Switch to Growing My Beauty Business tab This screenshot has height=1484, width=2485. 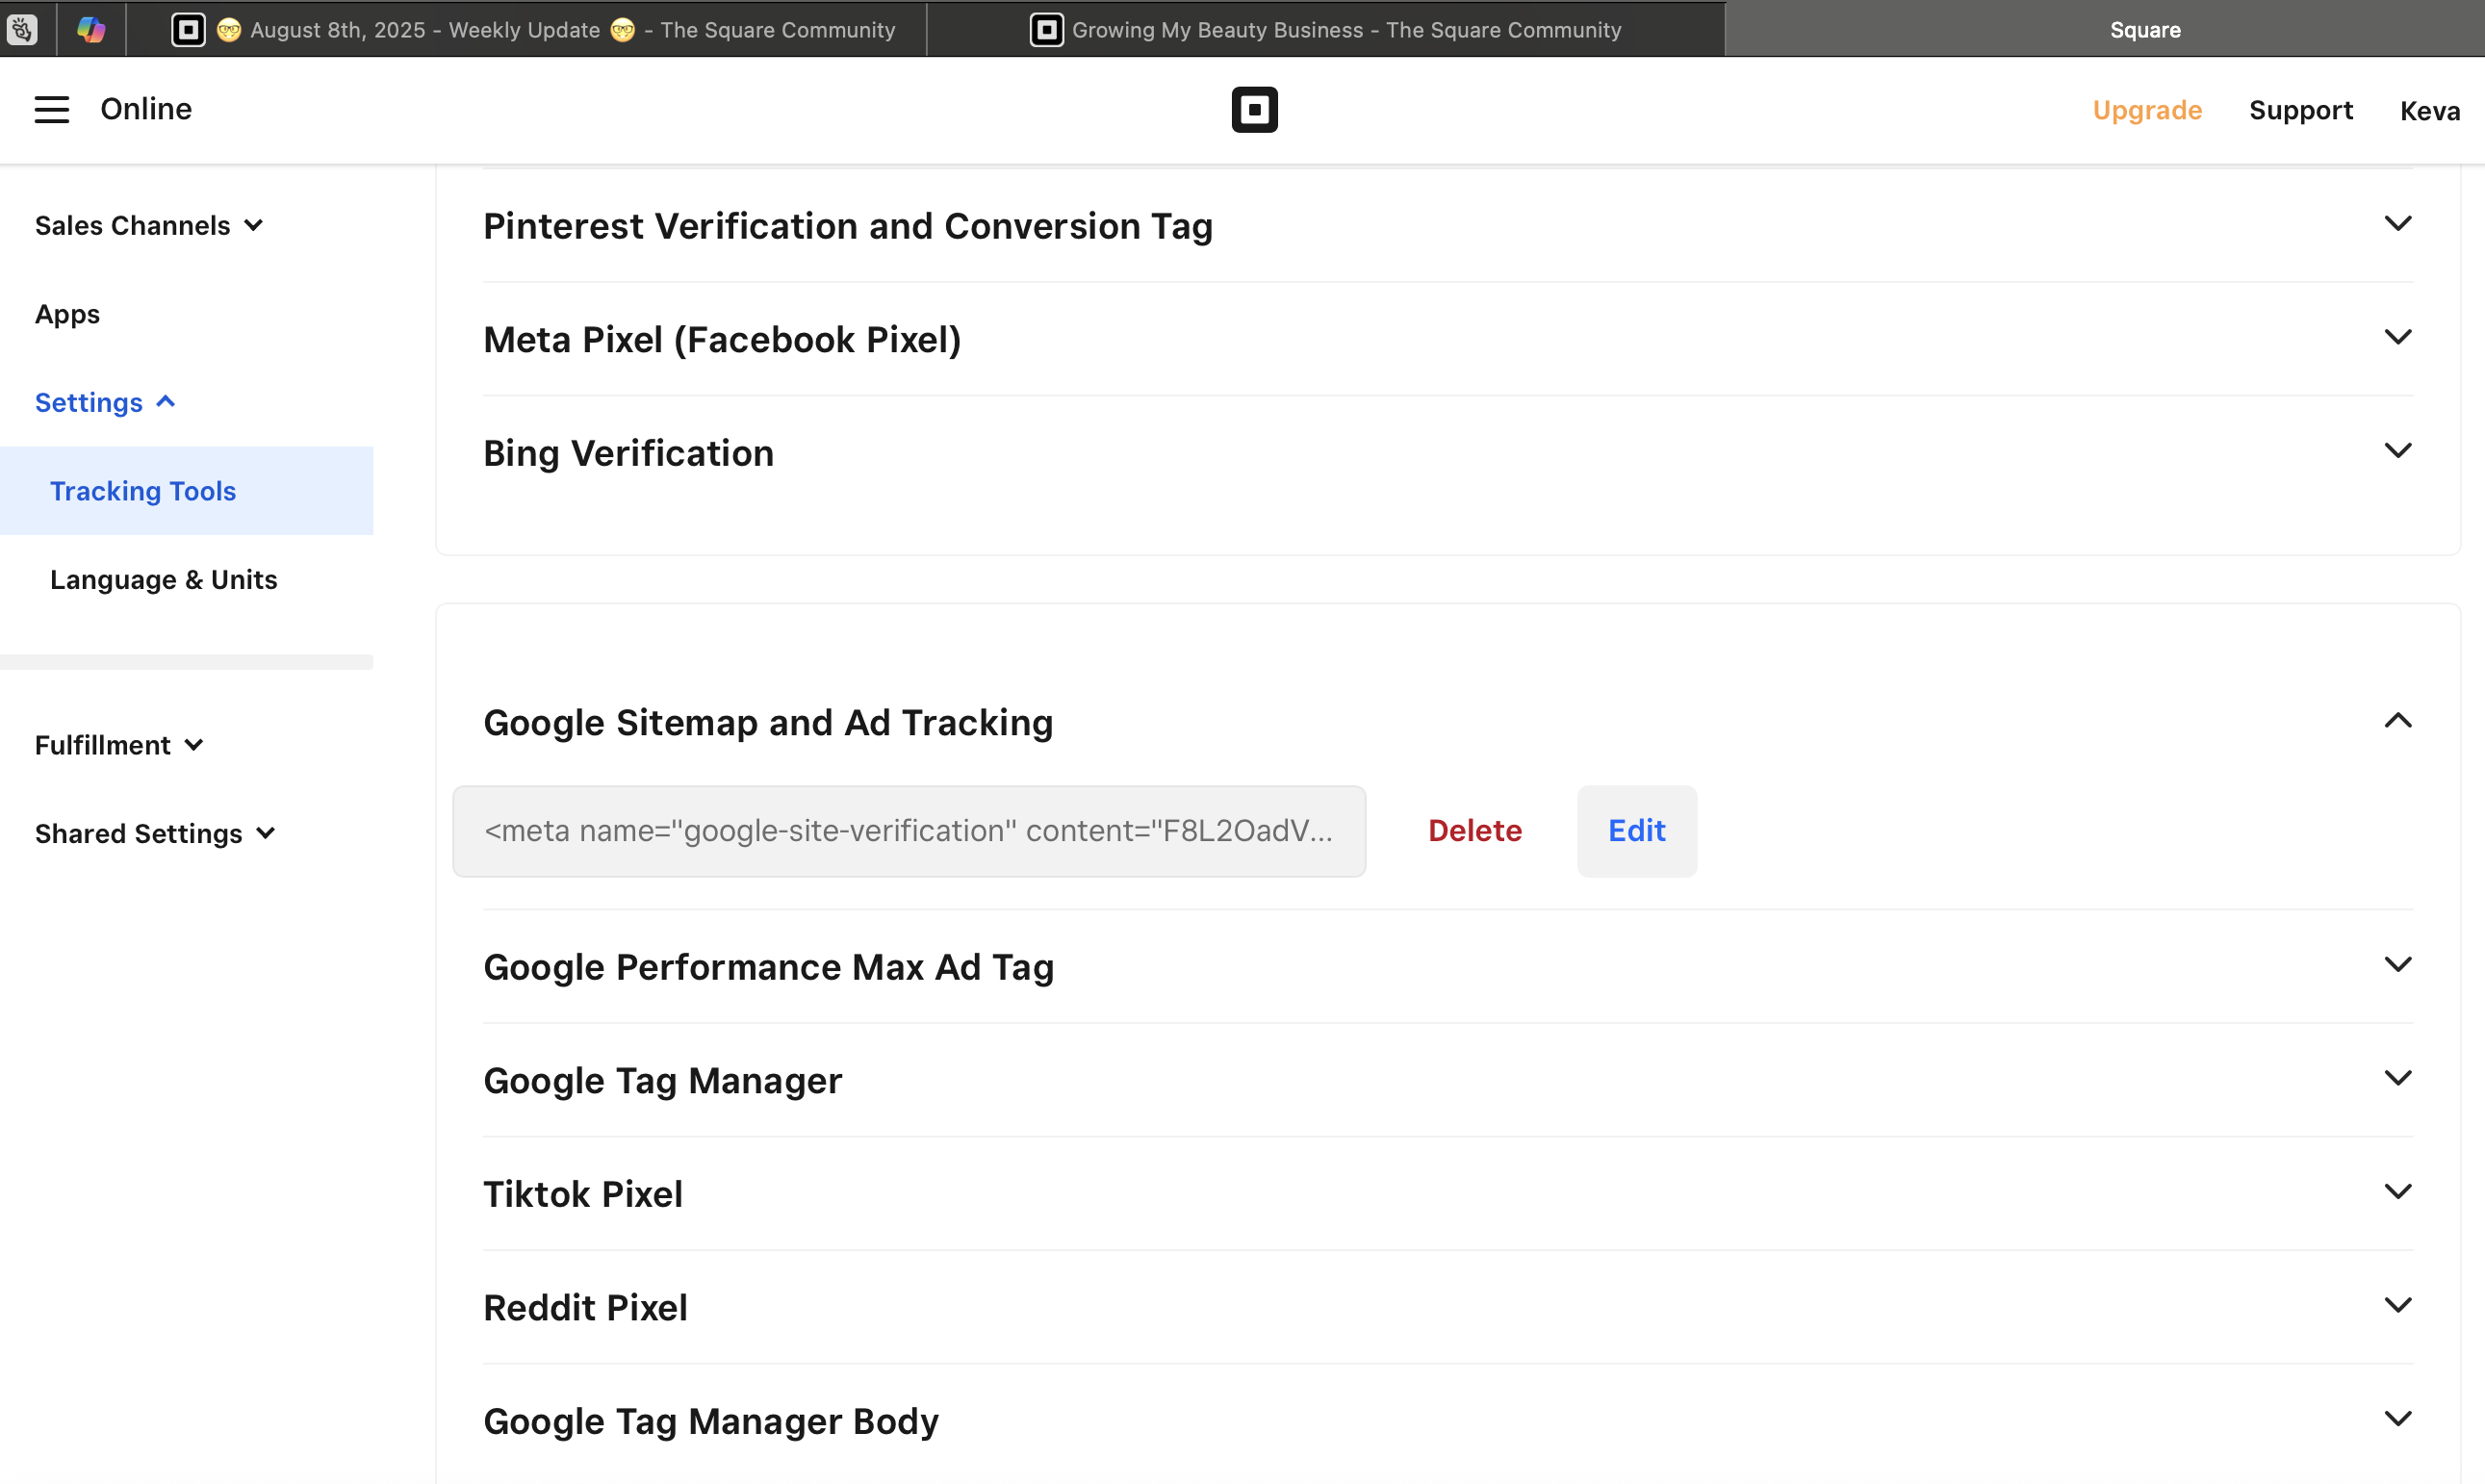1326,29
